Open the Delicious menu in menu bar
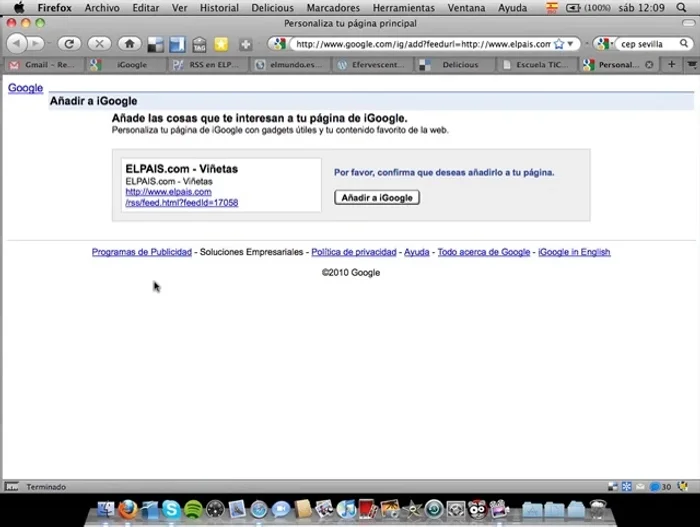Image resolution: width=700 pixels, height=527 pixels. [x=272, y=8]
